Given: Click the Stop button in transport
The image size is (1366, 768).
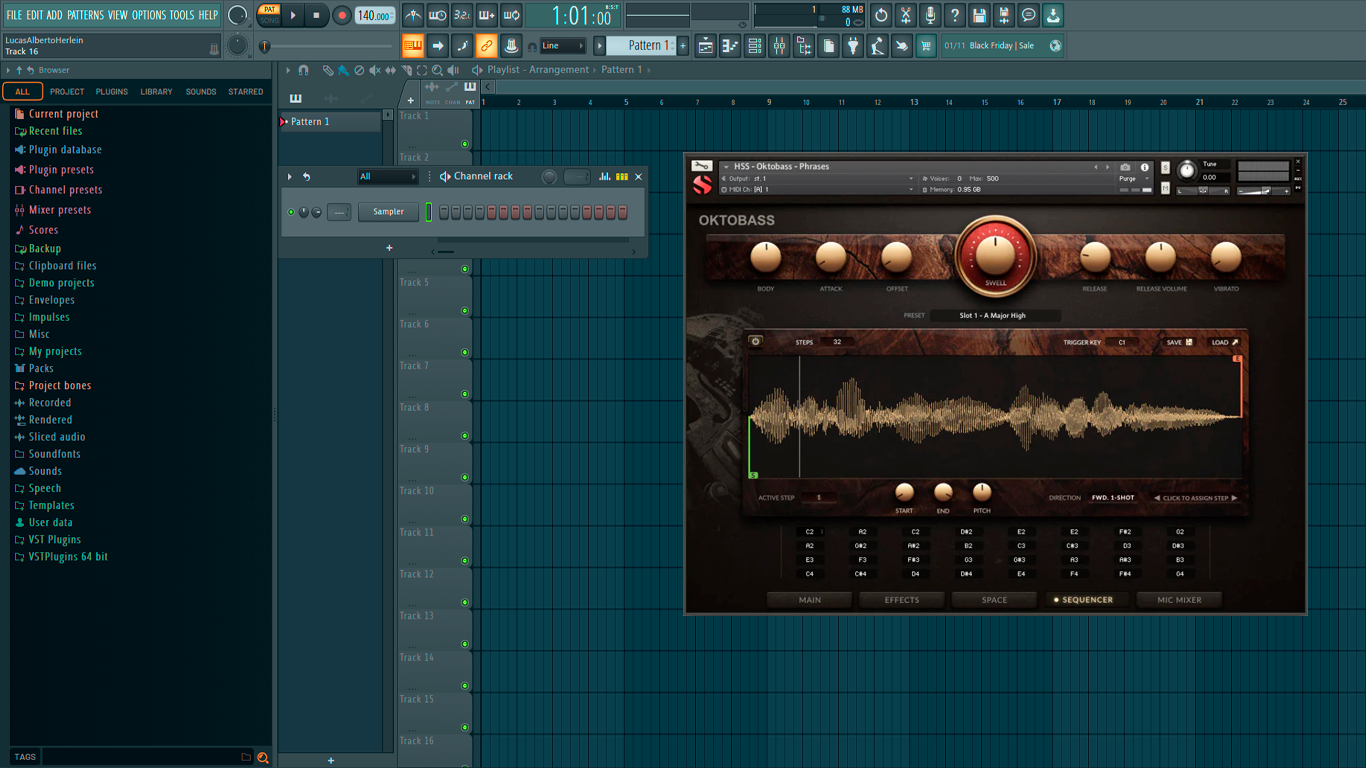Looking at the screenshot, I should tap(316, 15).
